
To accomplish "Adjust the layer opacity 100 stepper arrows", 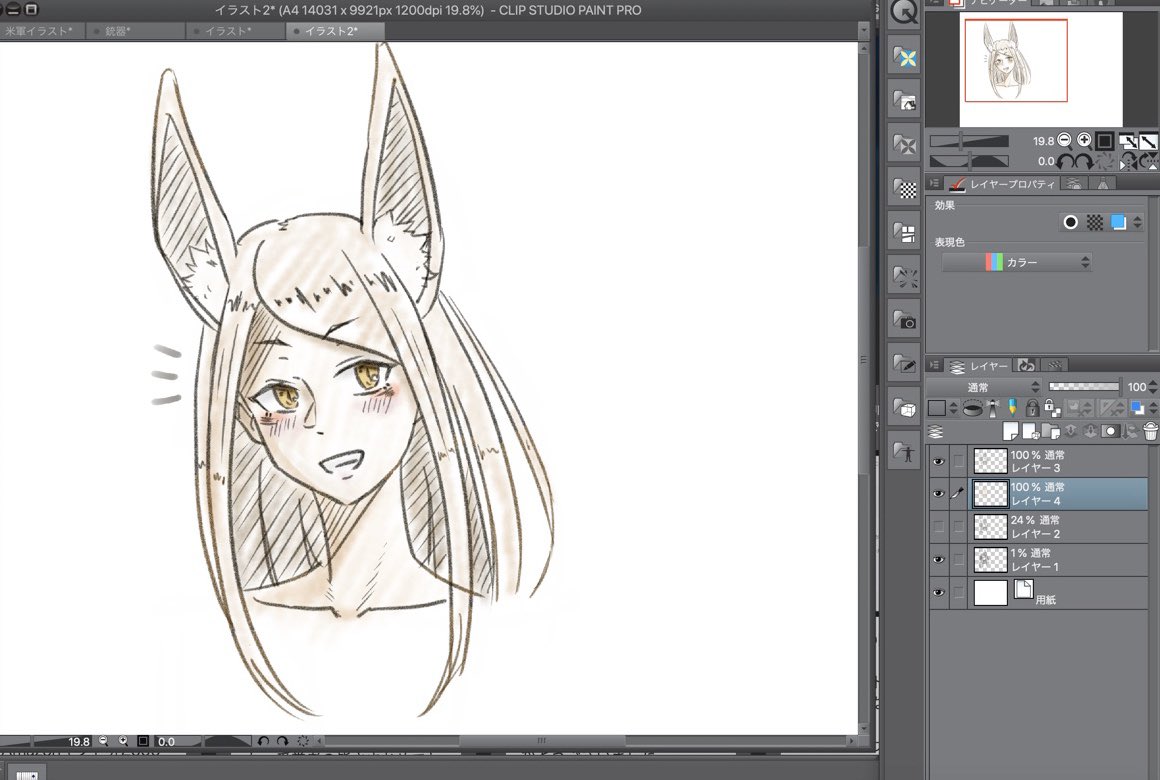I will pyautogui.click(x=1153, y=387).
